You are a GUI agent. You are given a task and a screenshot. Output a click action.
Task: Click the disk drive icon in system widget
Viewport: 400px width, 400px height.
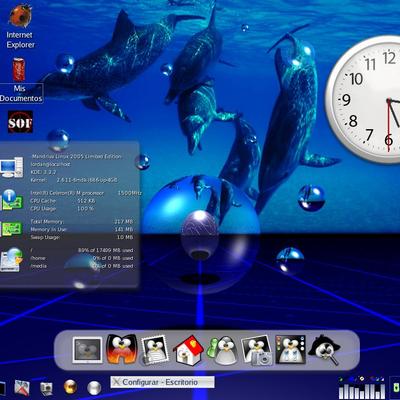click(x=11, y=259)
